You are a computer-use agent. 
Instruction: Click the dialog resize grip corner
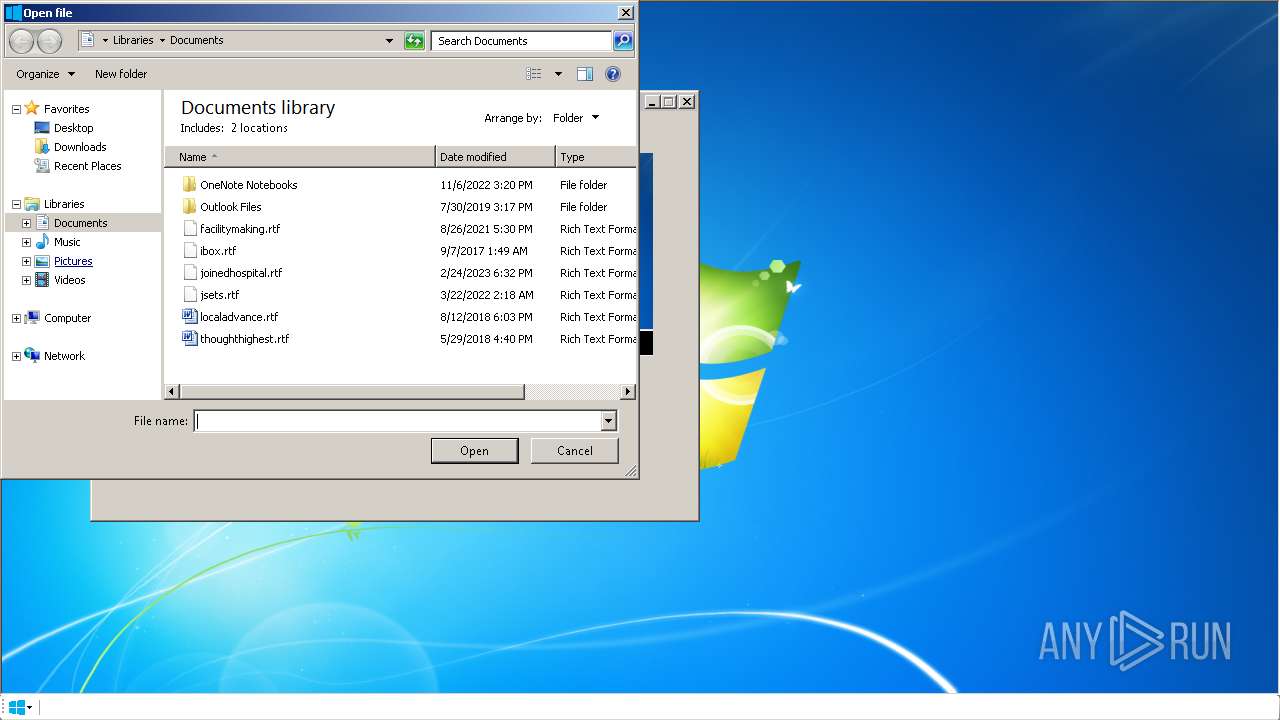coord(631,471)
